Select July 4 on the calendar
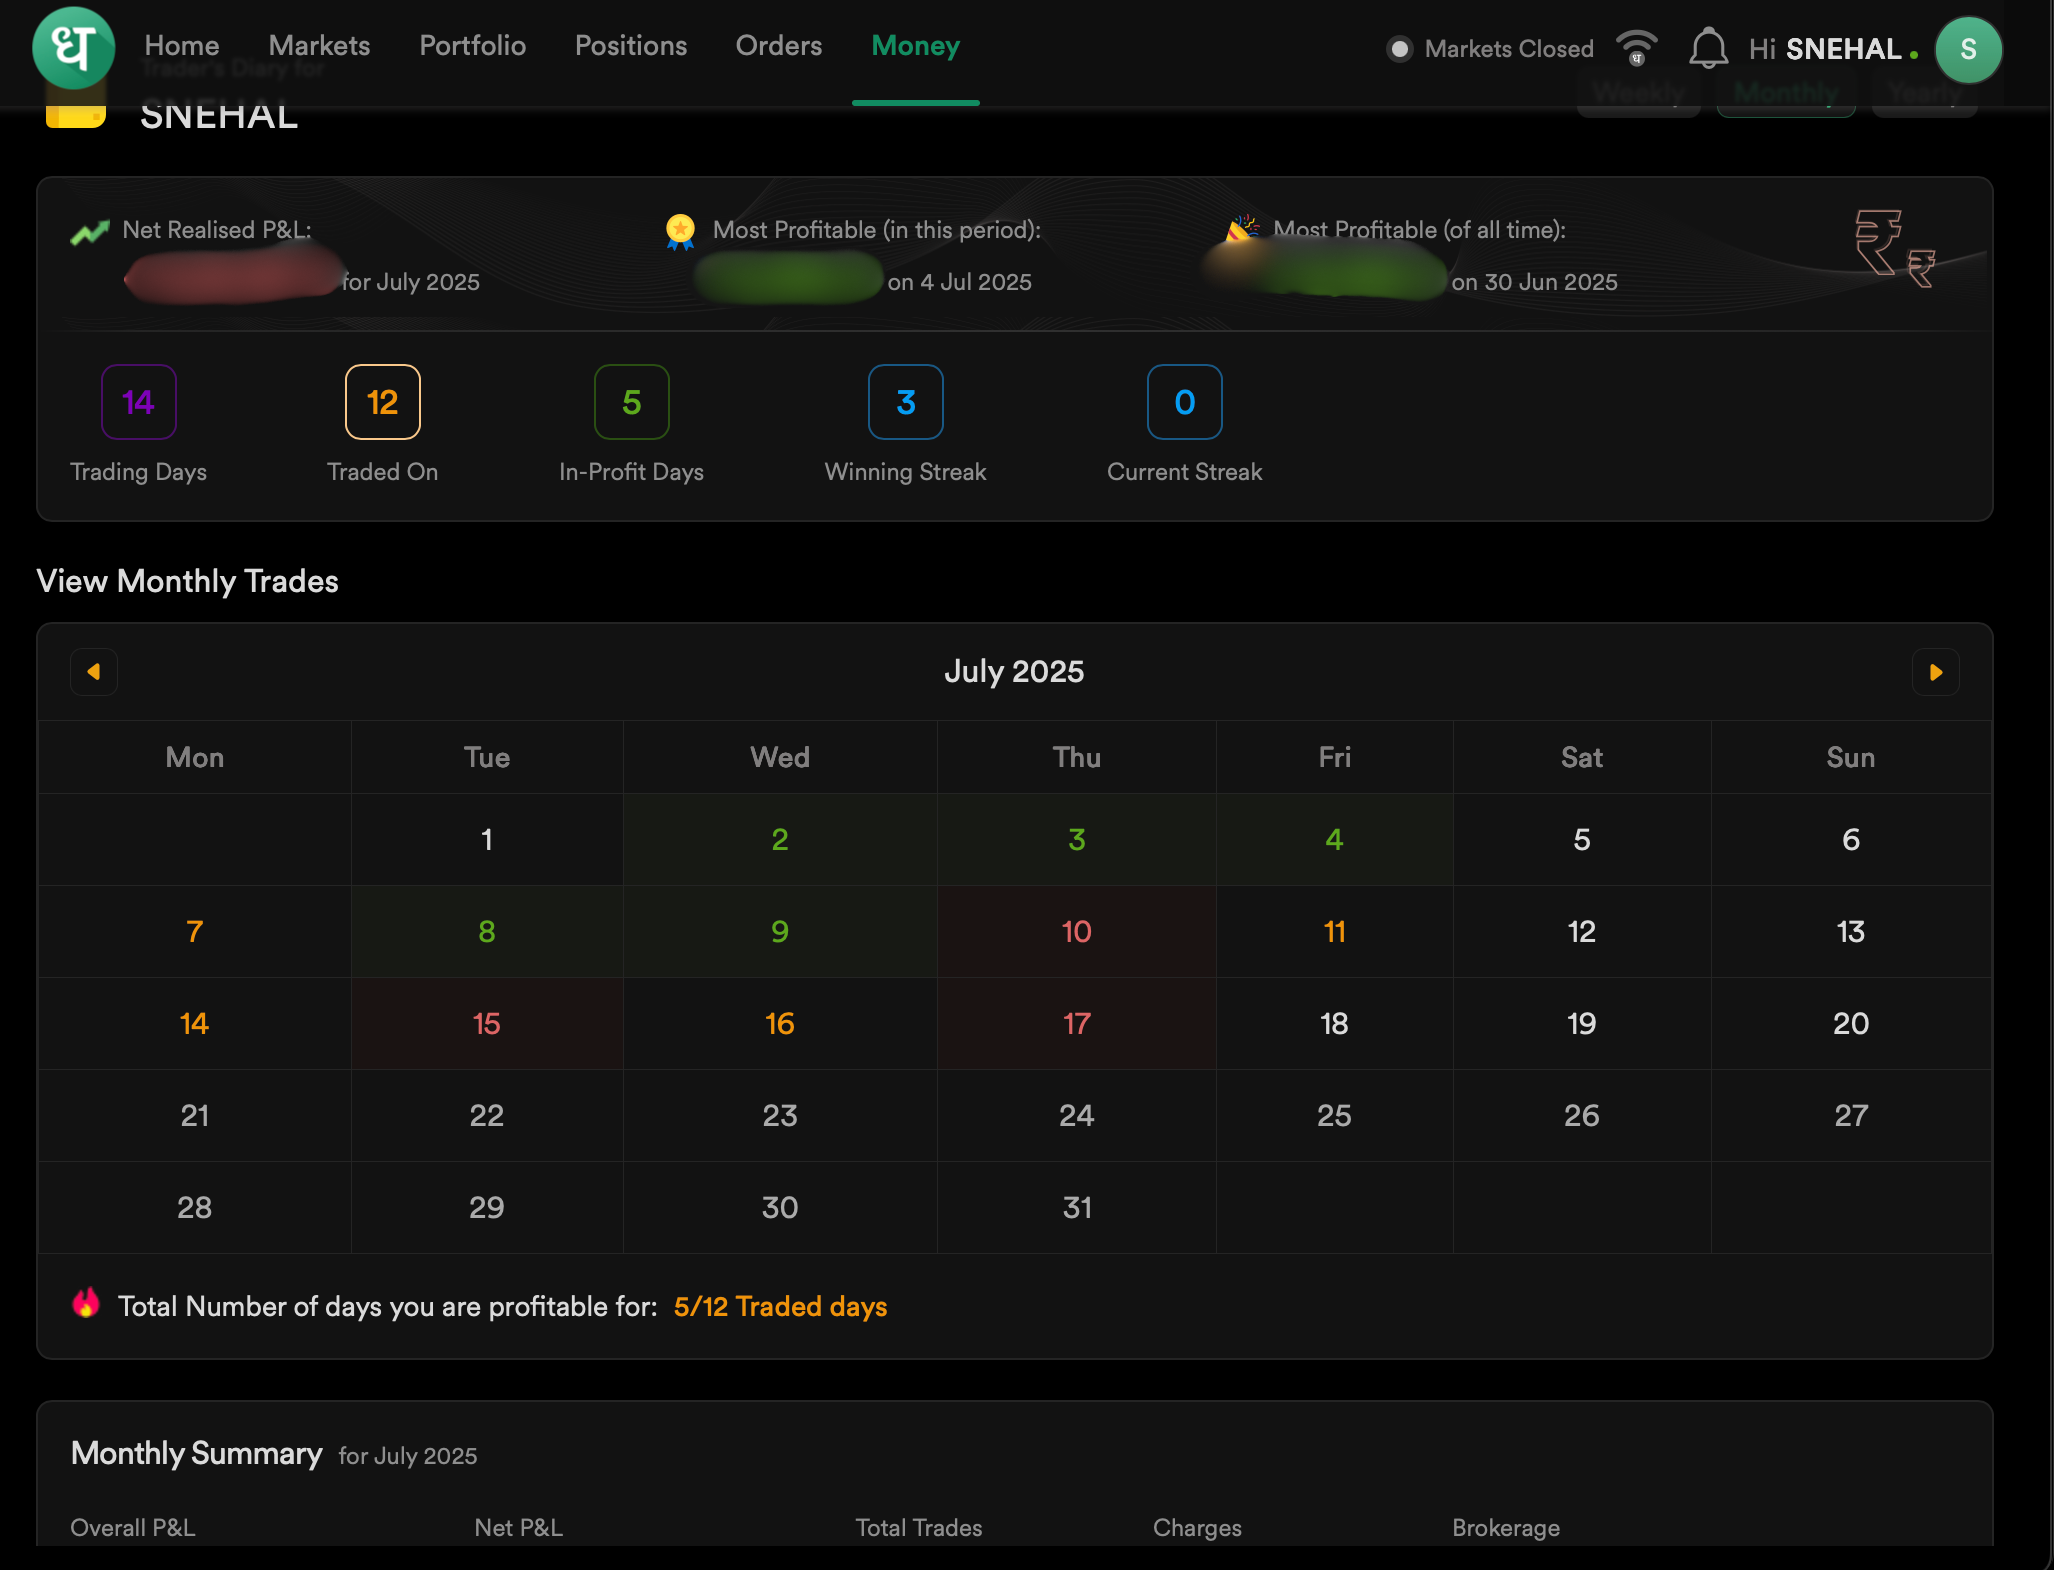2054x1570 pixels. 1333,839
